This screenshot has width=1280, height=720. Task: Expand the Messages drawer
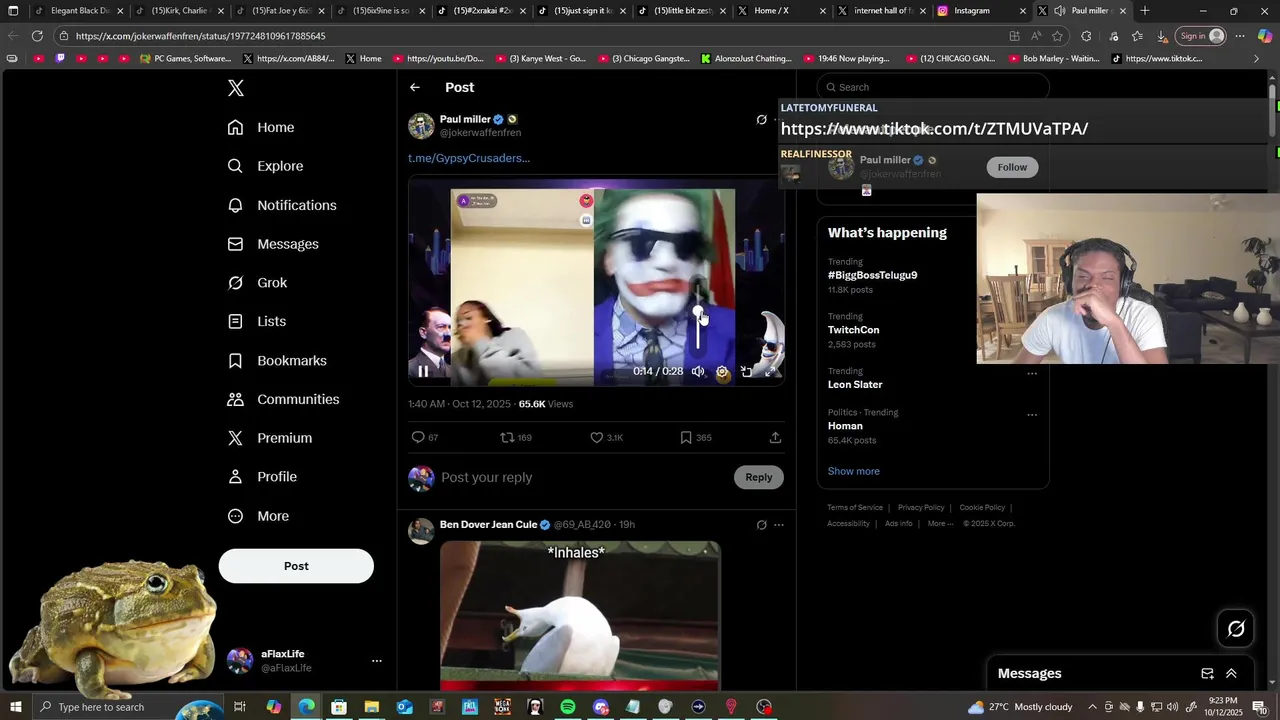pyautogui.click(x=1231, y=674)
